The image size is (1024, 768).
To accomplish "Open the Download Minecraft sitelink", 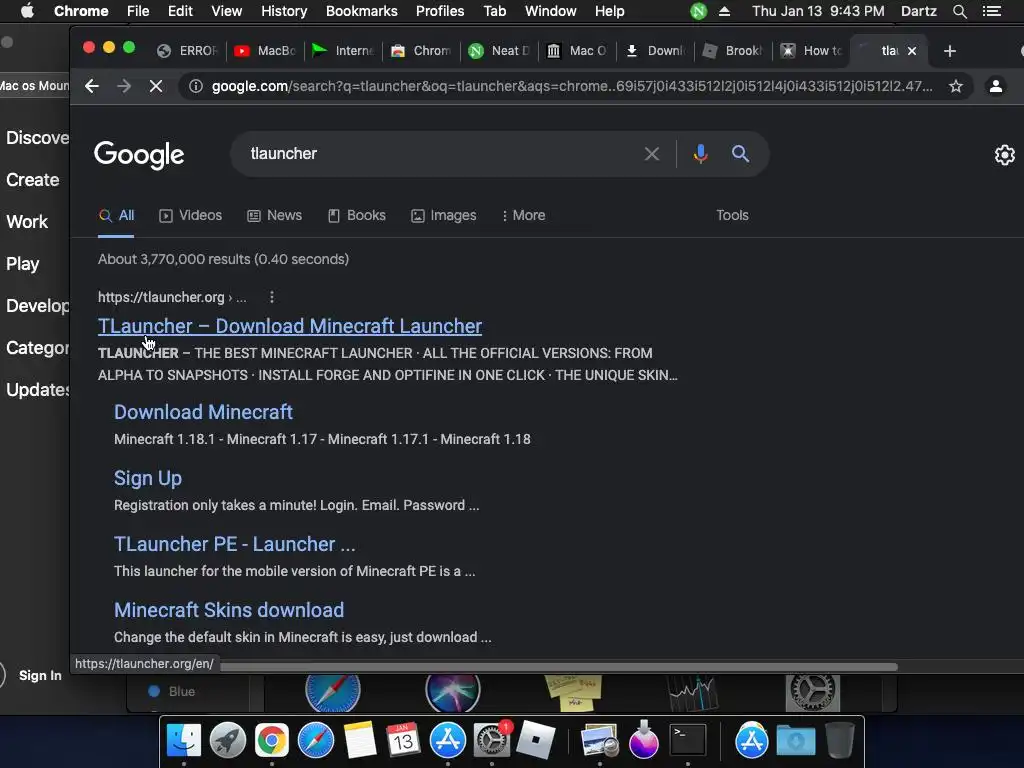I will click(x=203, y=412).
